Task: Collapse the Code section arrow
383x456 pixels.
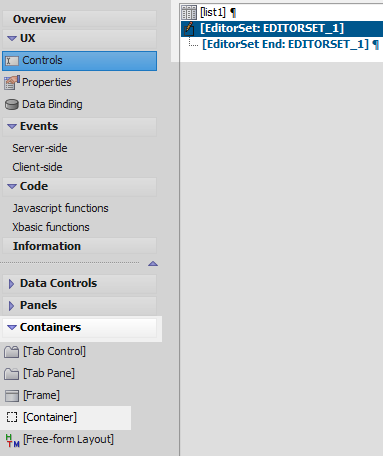Action: (x=12, y=187)
